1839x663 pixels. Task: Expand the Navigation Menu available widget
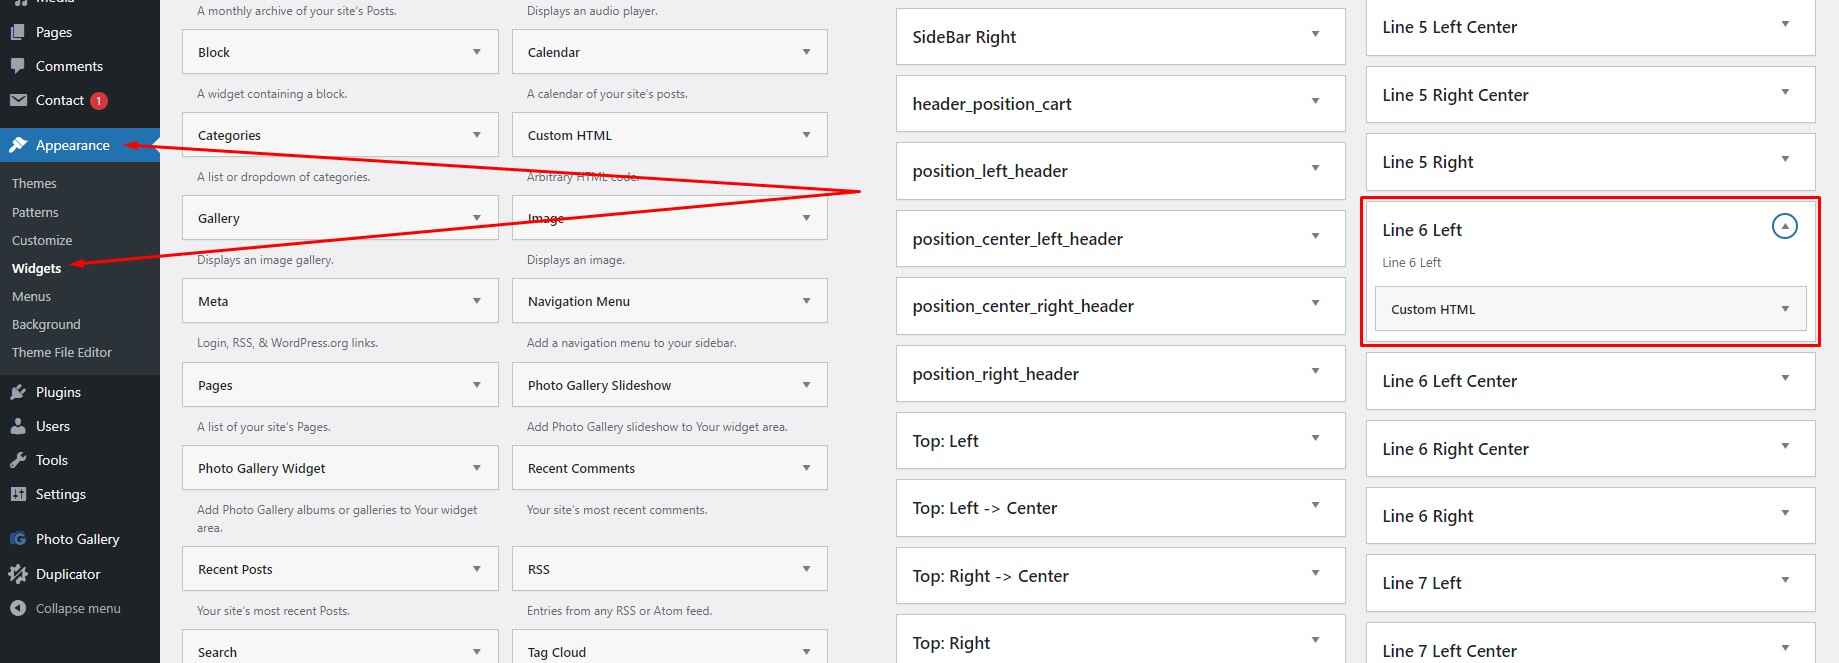[x=806, y=301]
